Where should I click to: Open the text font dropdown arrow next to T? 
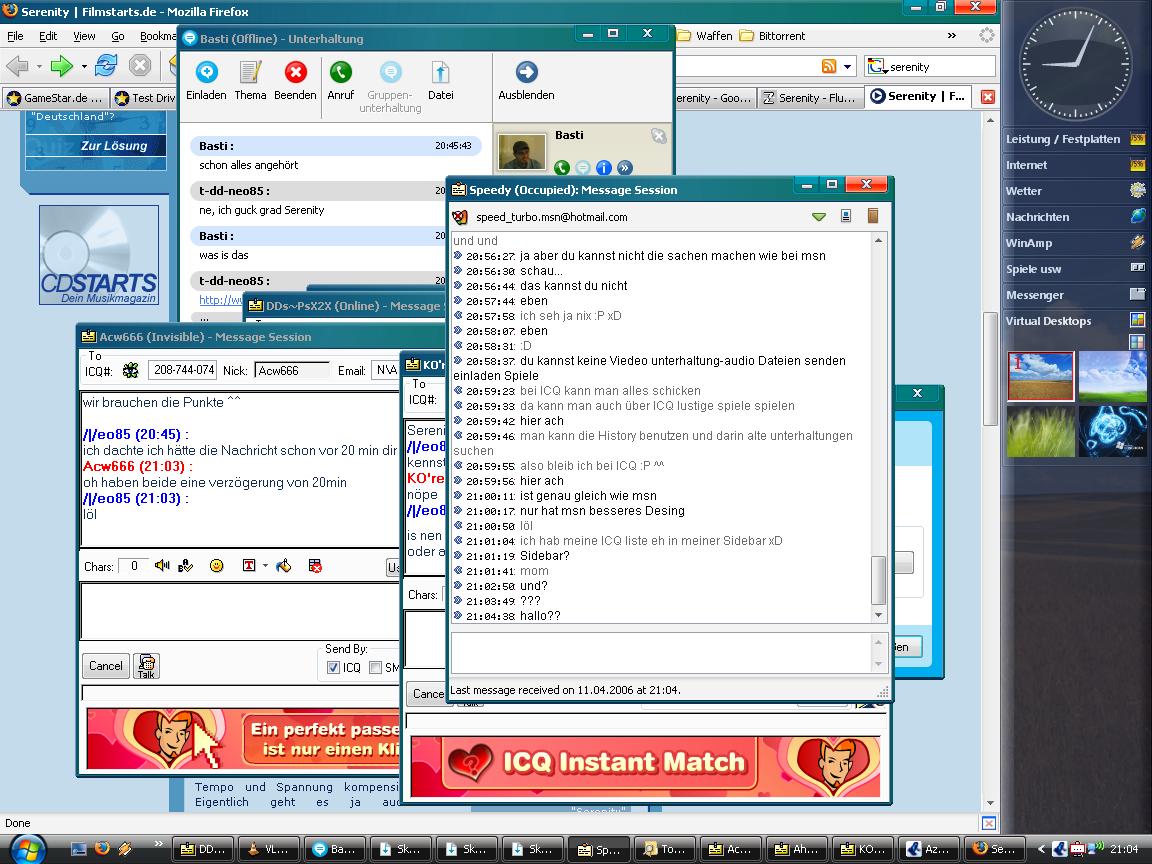click(265, 566)
